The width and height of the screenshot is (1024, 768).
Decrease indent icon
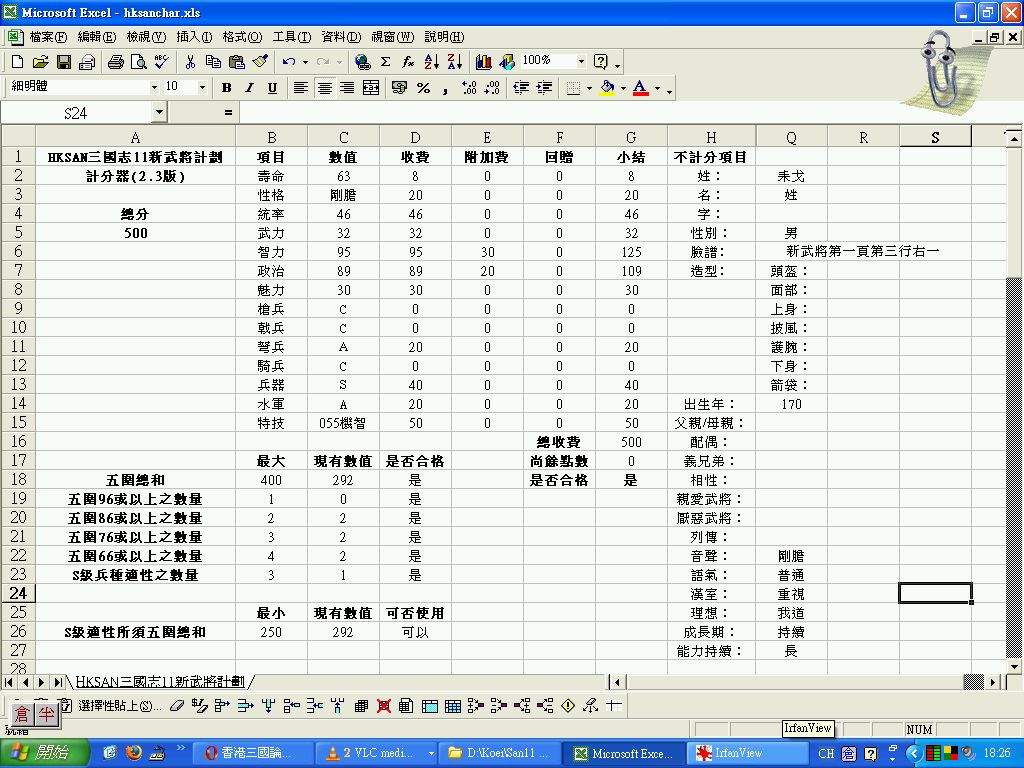(x=520, y=88)
